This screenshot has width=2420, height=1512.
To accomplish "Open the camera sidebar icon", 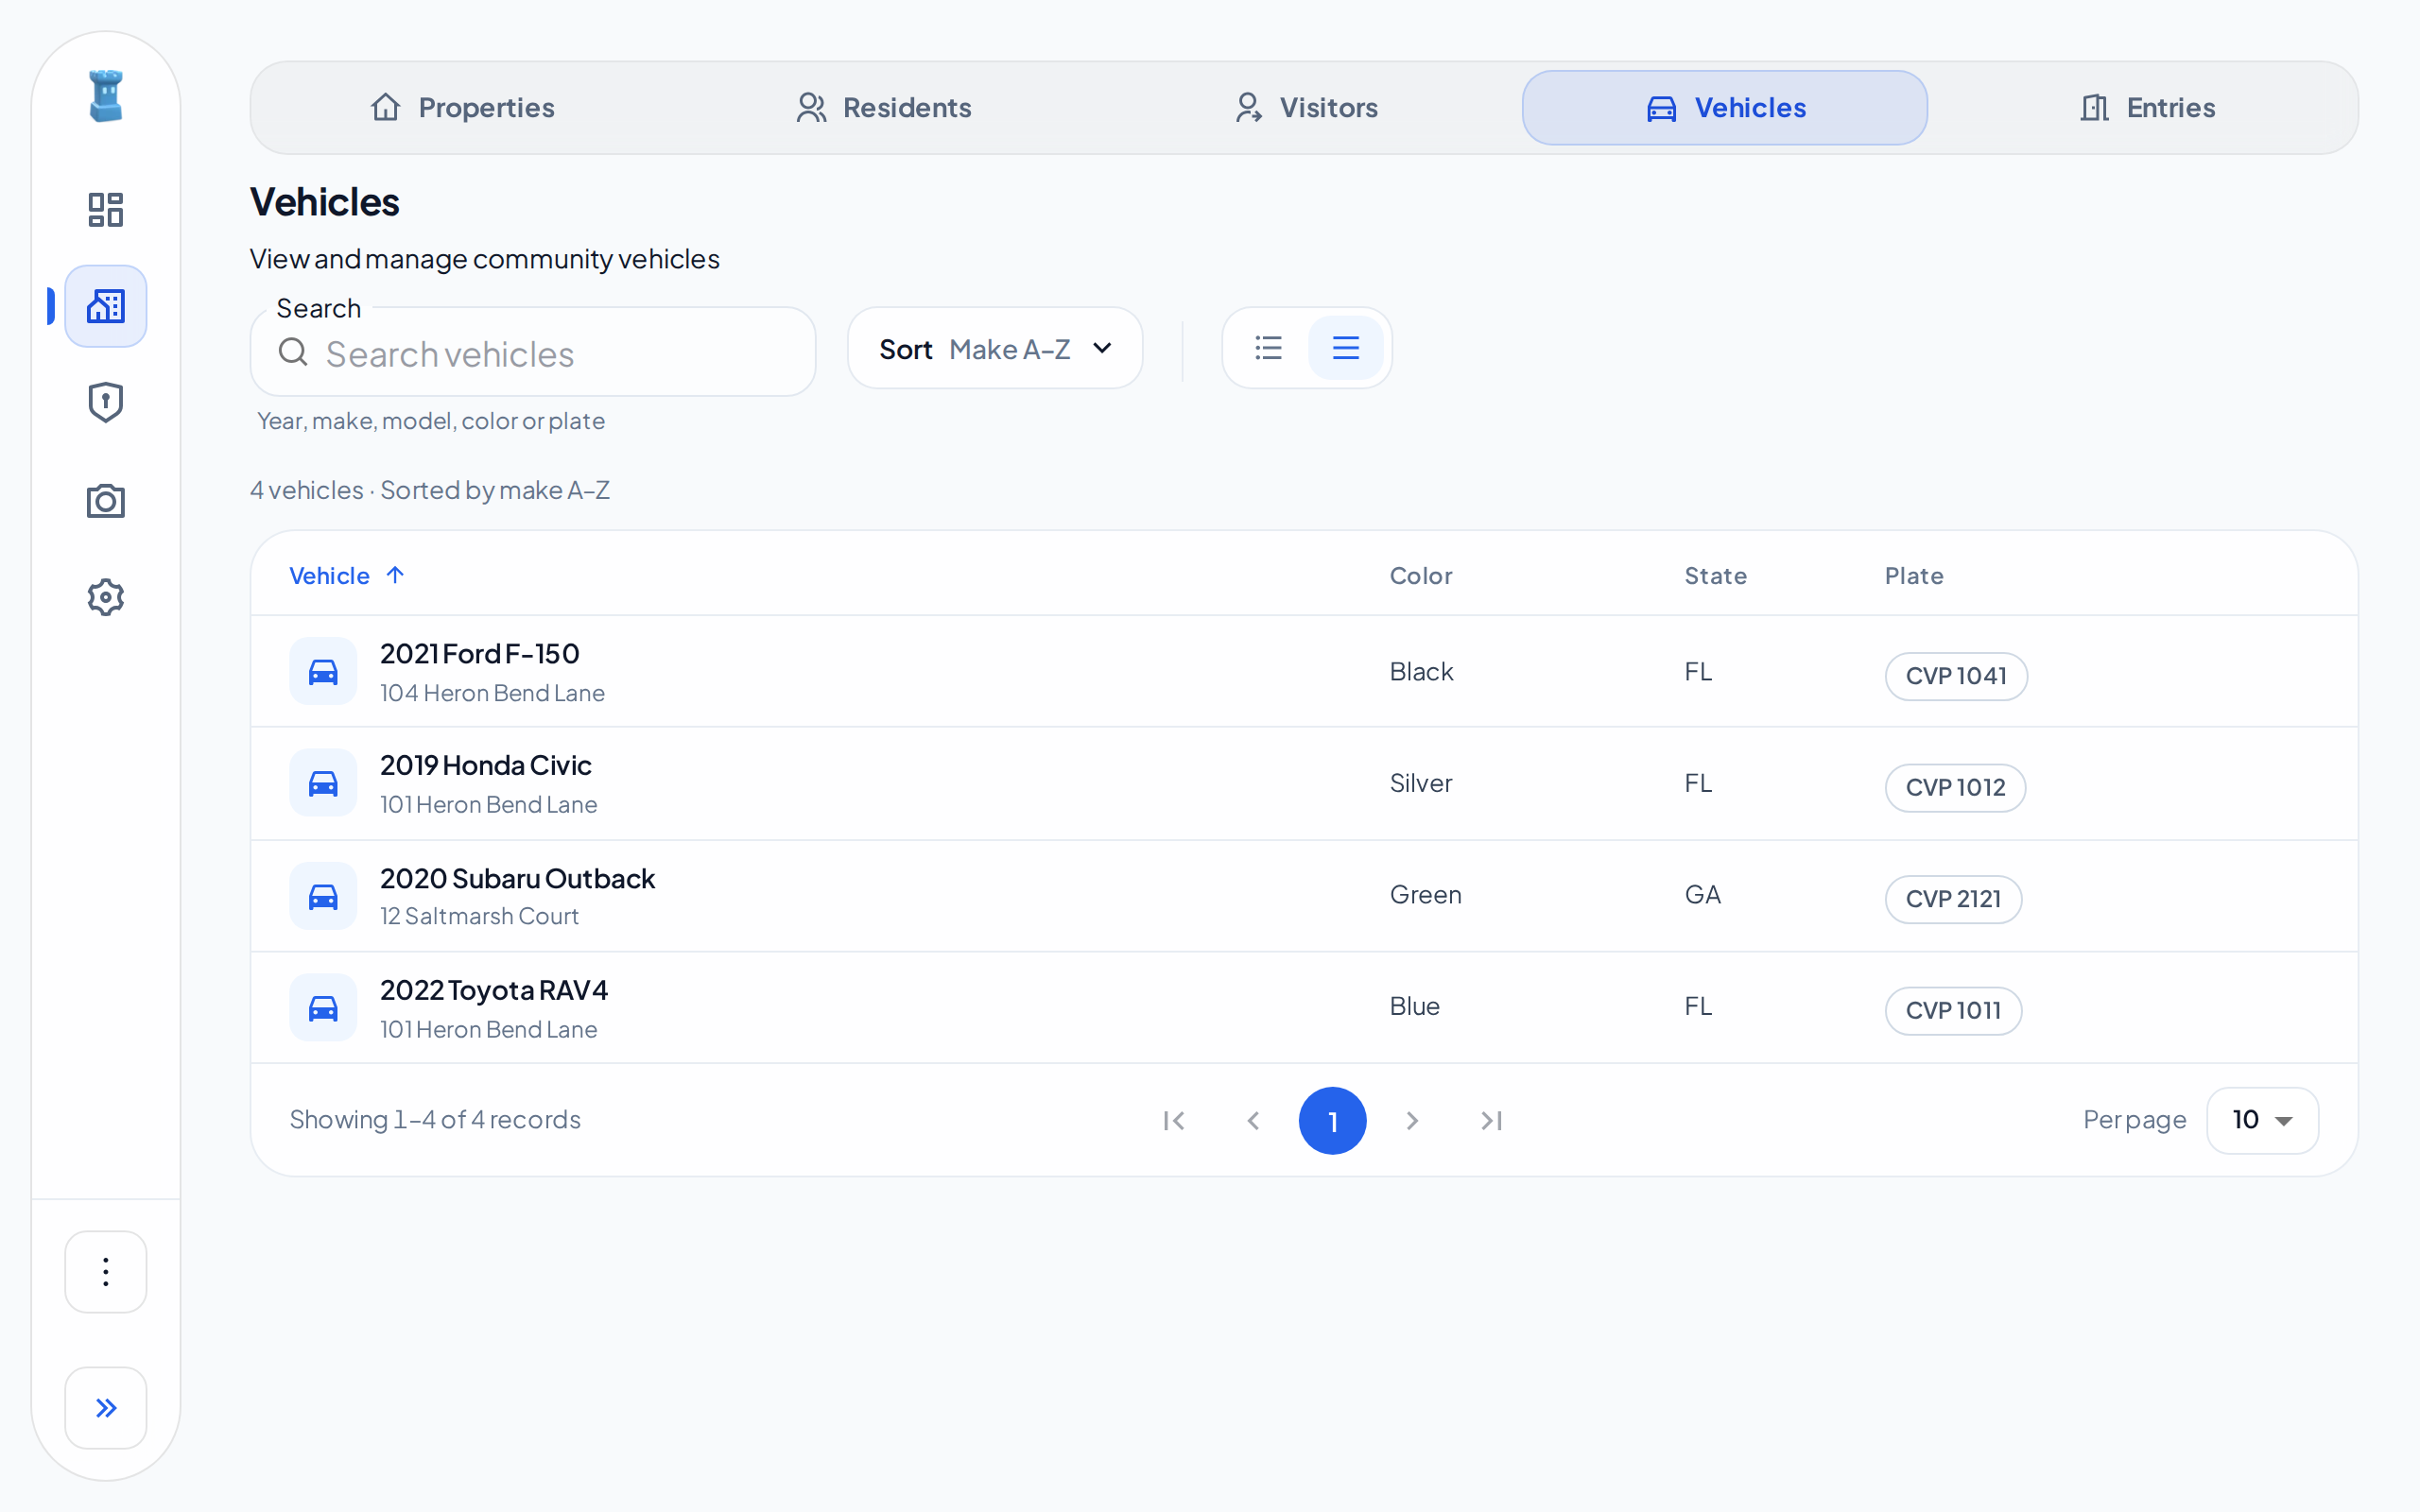I will click(x=106, y=501).
